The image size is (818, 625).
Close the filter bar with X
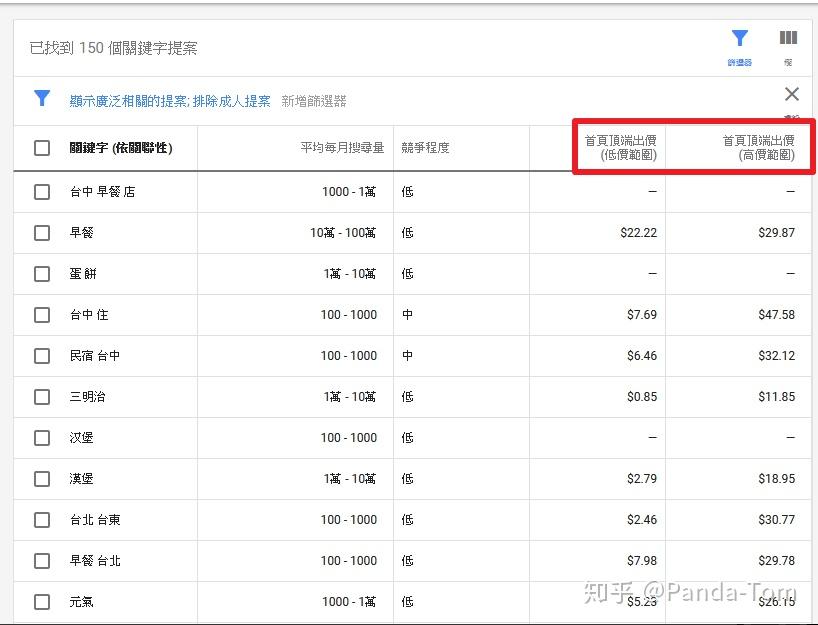coord(791,94)
